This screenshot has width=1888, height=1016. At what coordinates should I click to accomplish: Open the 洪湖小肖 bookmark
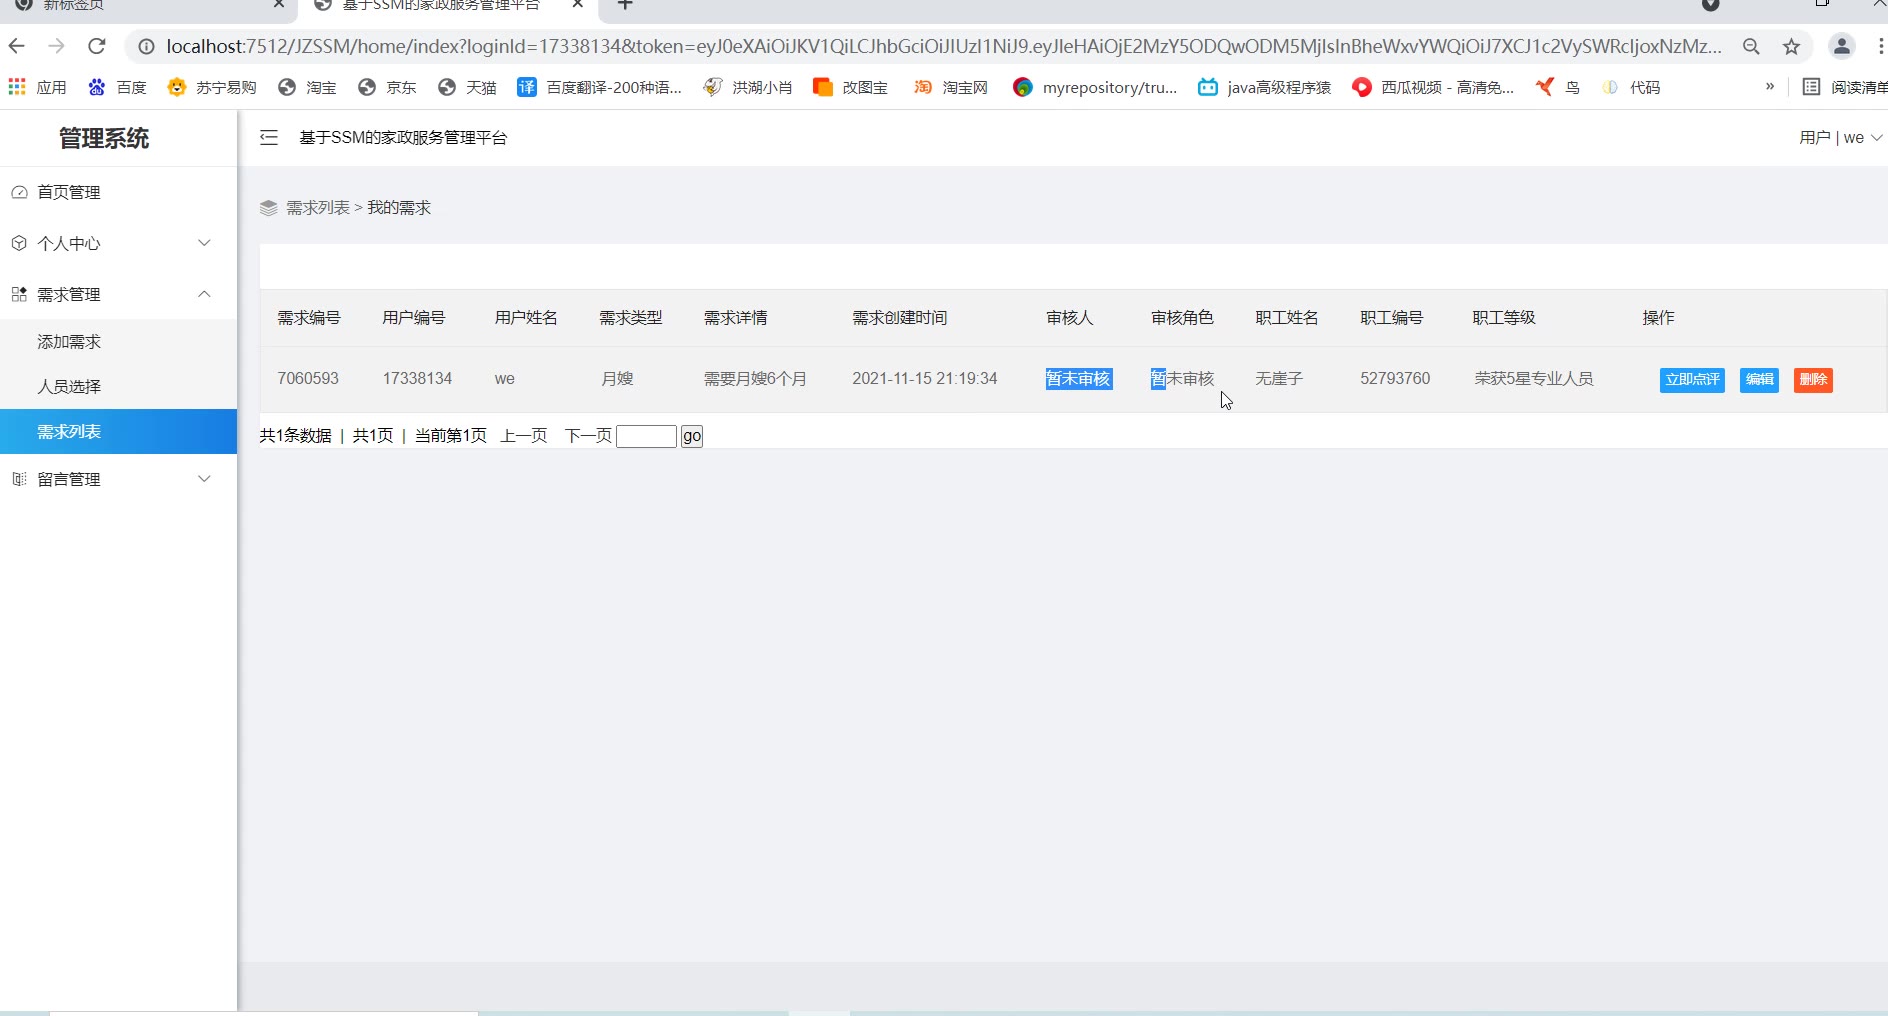pos(748,87)
